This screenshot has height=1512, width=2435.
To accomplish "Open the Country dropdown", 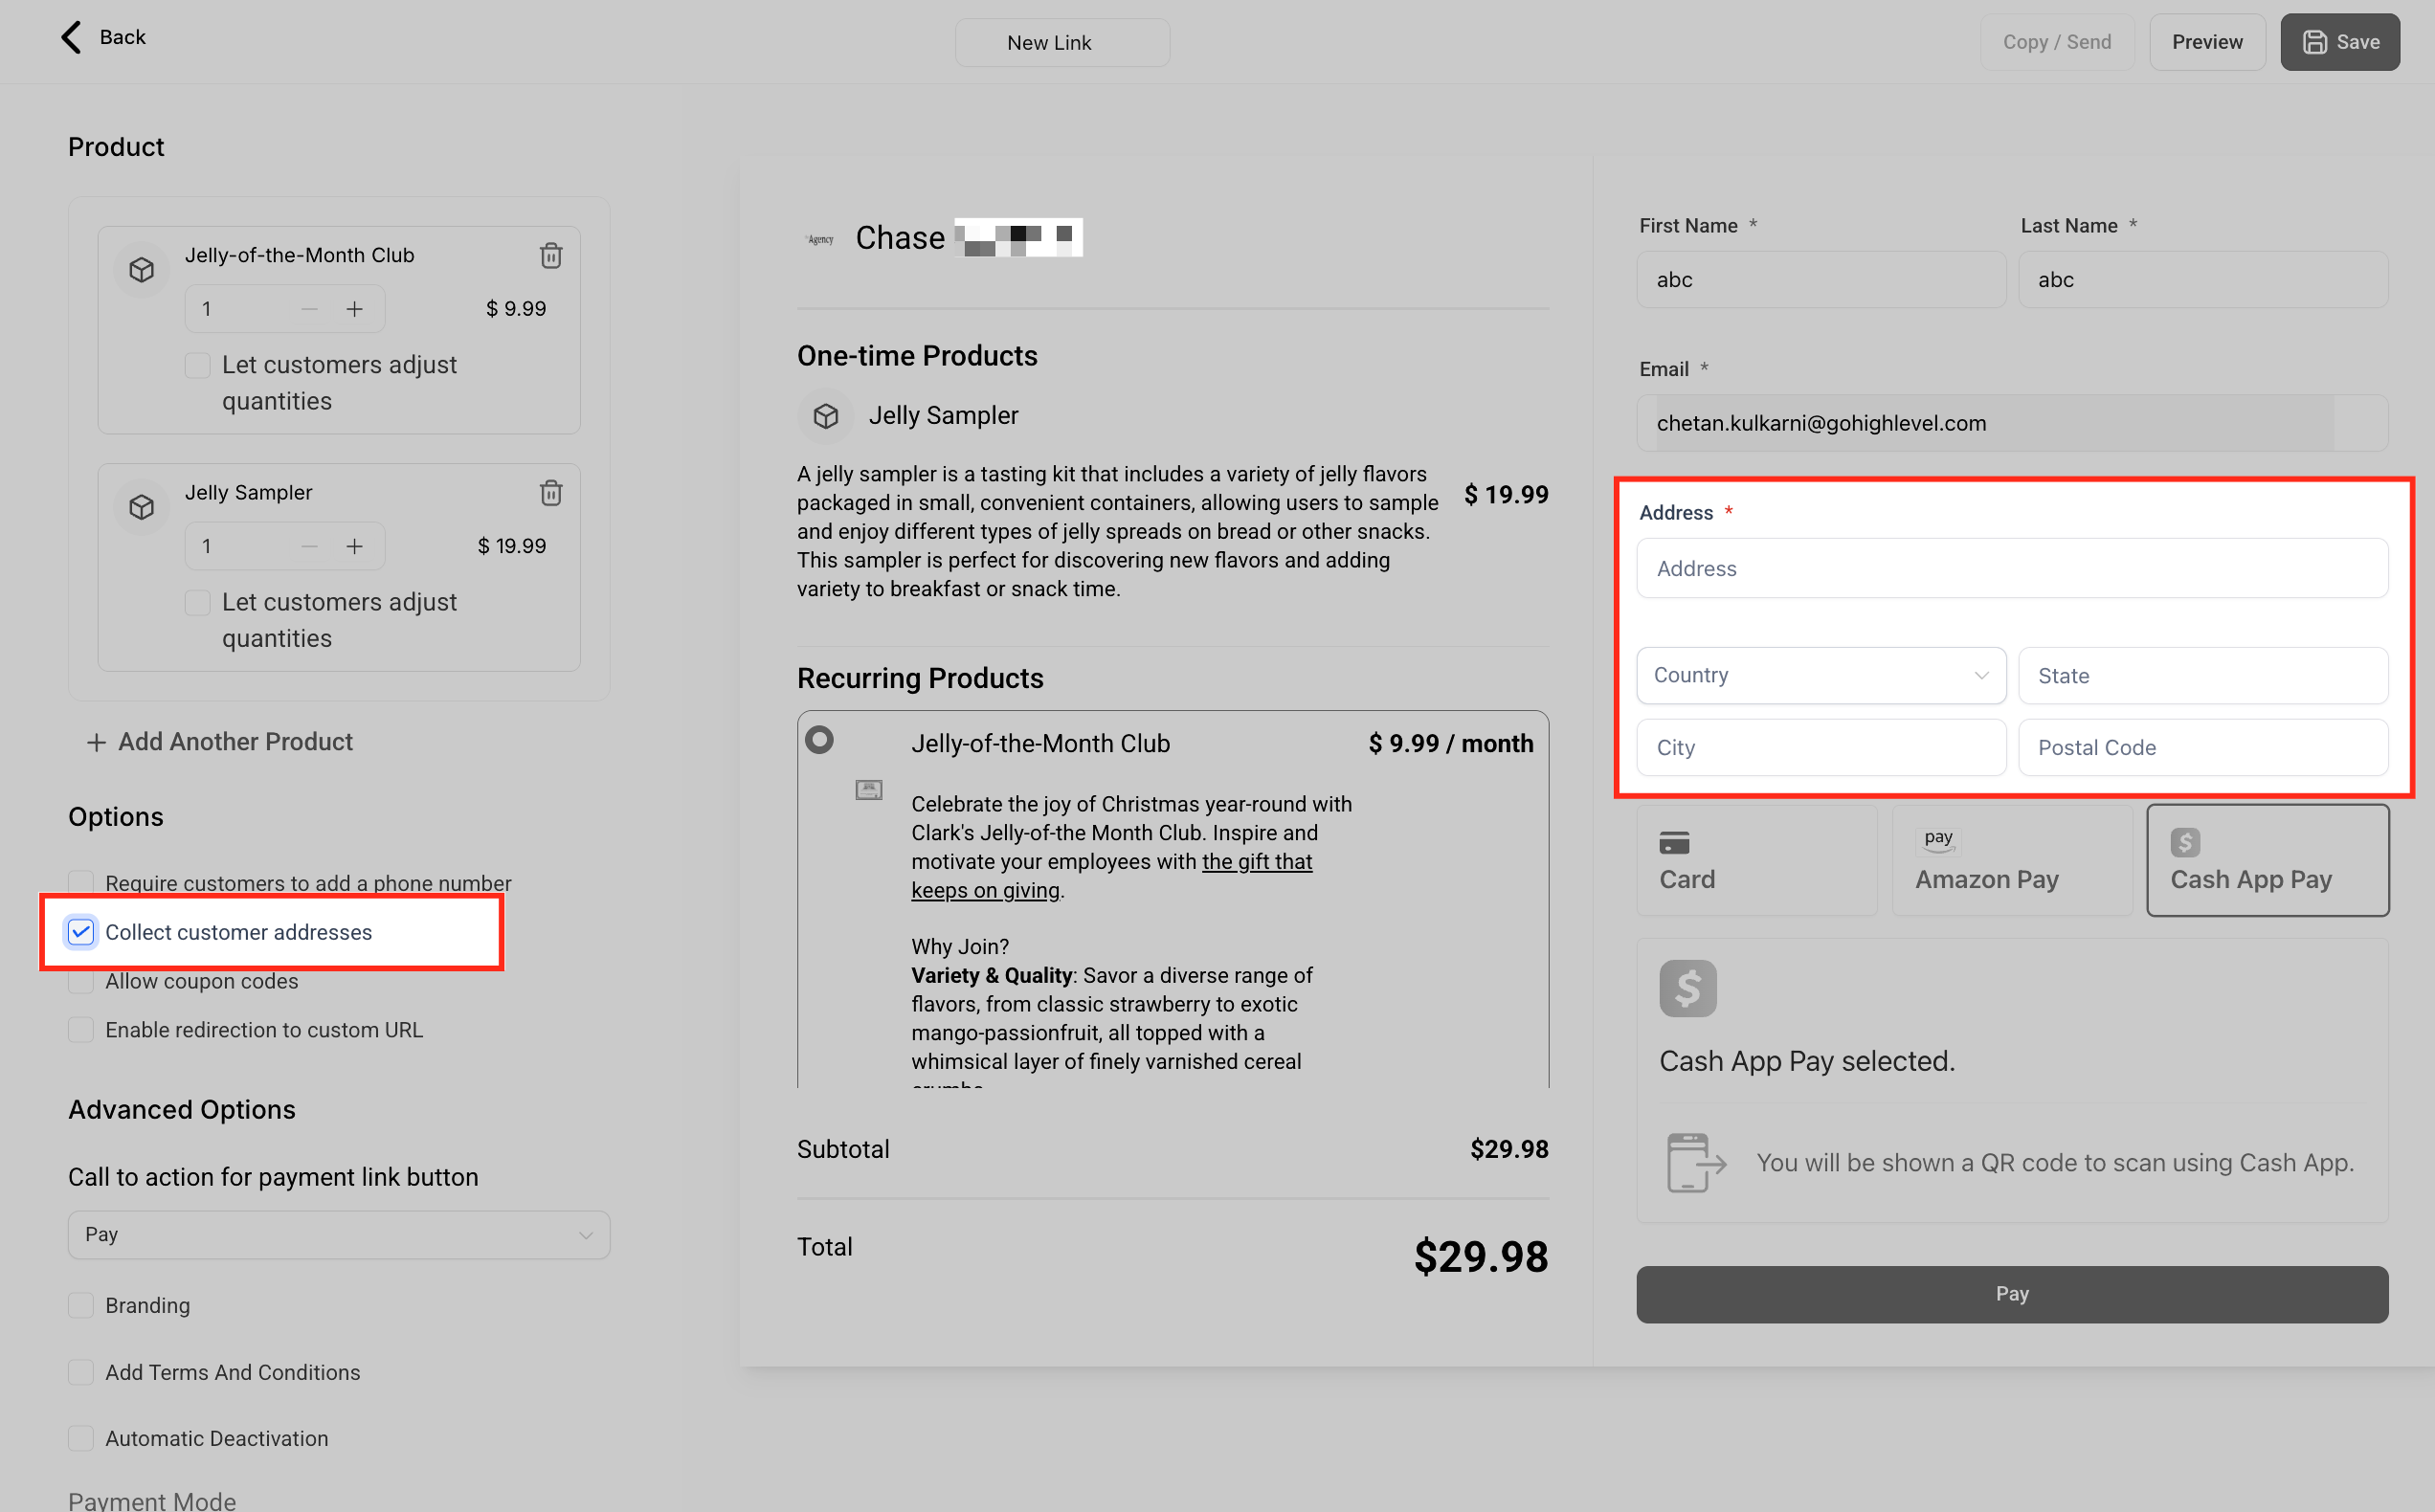I will [1820, 675].
